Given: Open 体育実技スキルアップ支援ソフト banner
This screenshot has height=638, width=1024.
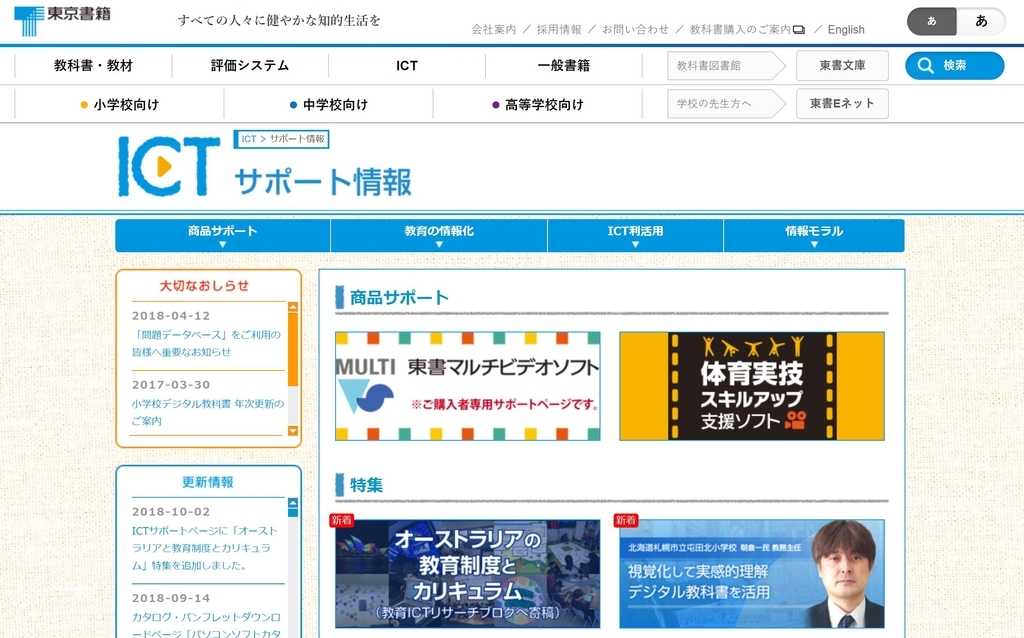Looking at the screenshot, I should 752,386.
